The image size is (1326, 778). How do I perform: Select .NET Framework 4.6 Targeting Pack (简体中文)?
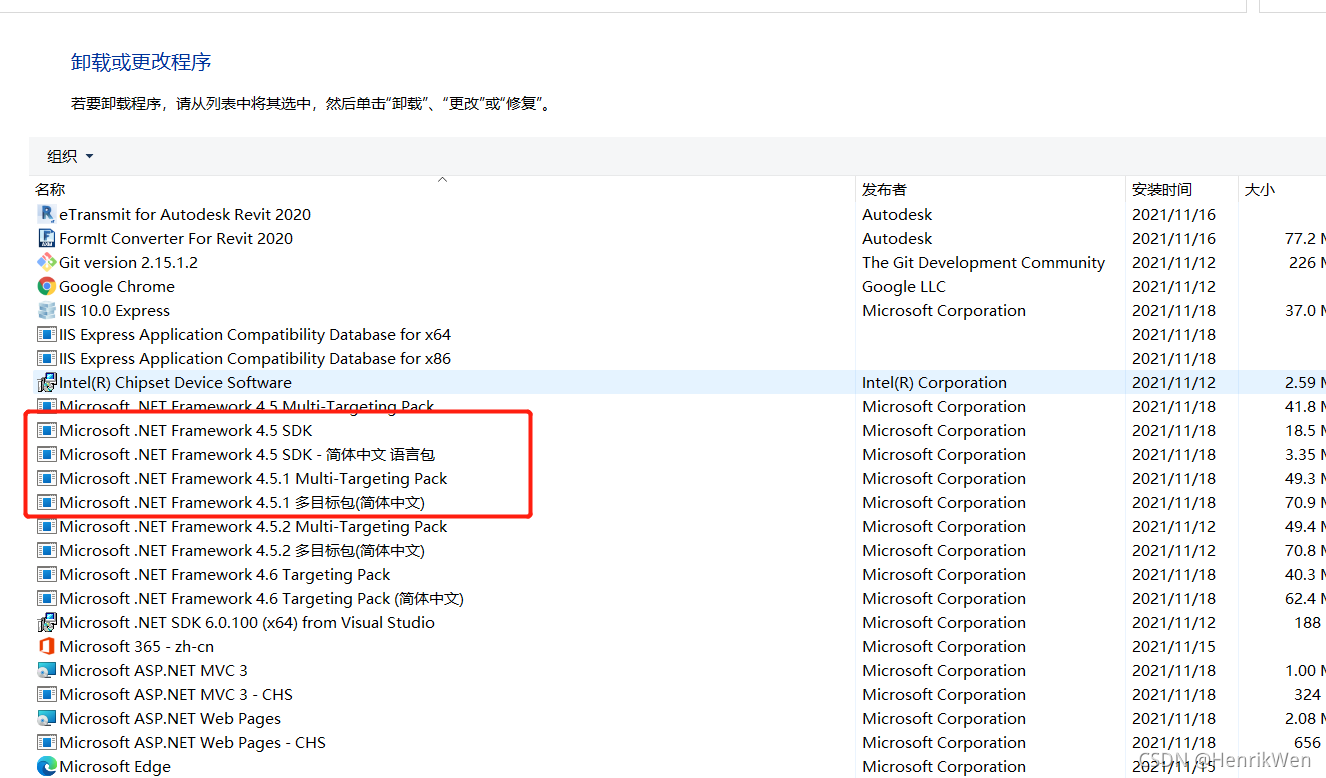261,598
